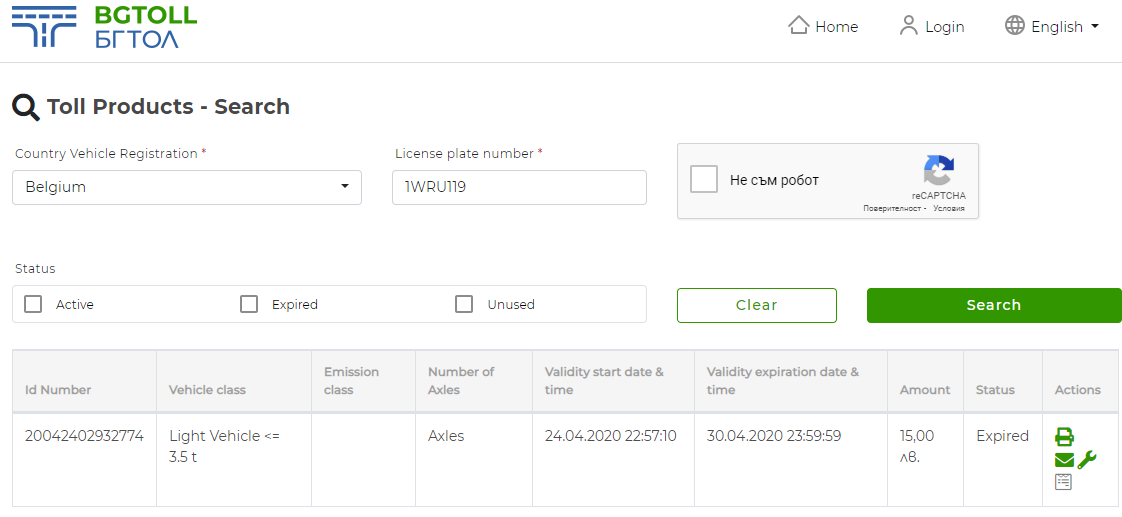Viewport: 1122px width, 517px height.
Task: Click the Clear button
Action: click(x=756, y=305)
